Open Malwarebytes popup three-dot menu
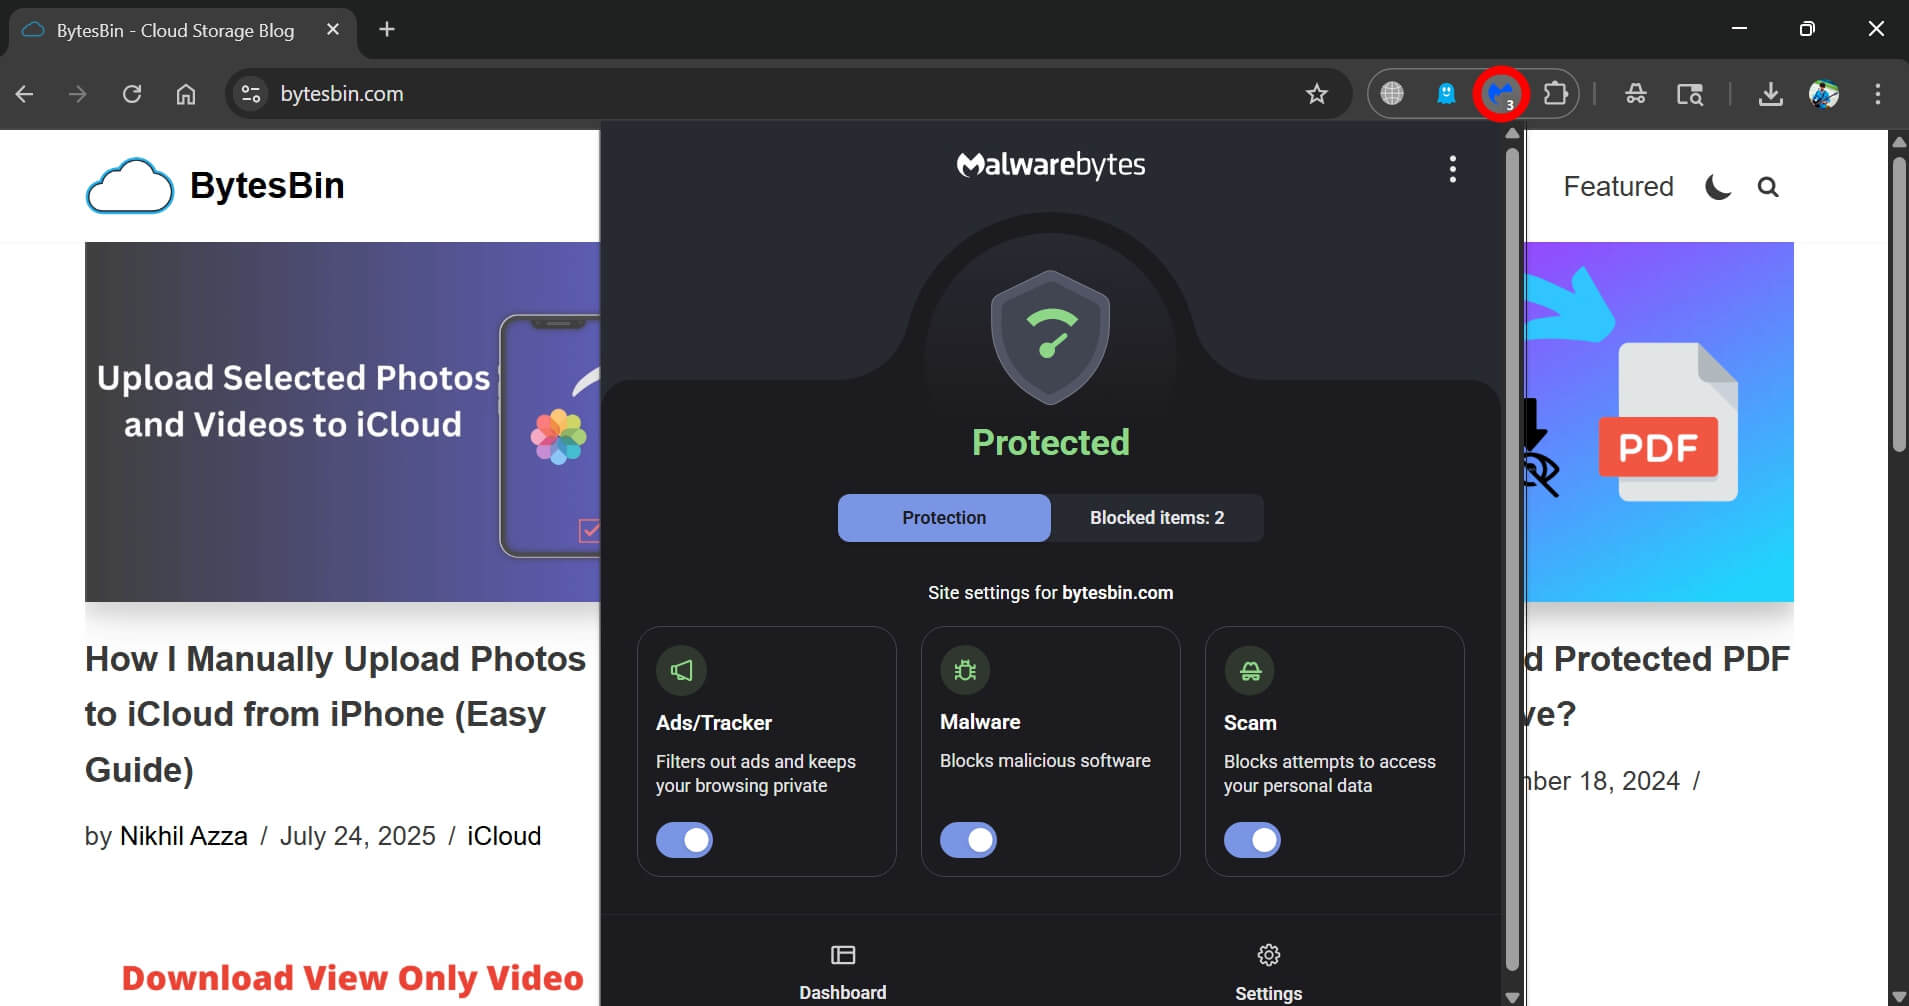1909x1006 pixels. (x=1452, y=169)
